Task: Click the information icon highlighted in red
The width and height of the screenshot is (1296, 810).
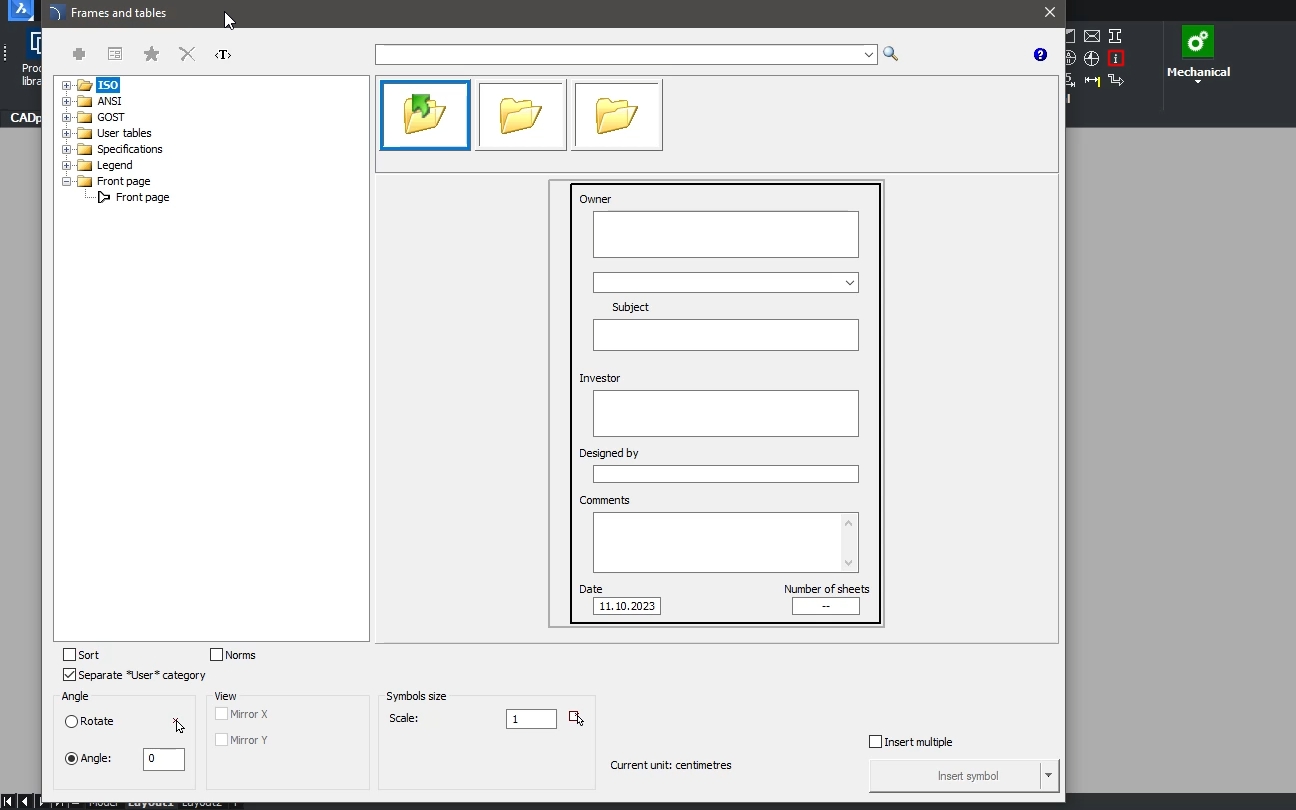Action: click(x=1117, y=59)
